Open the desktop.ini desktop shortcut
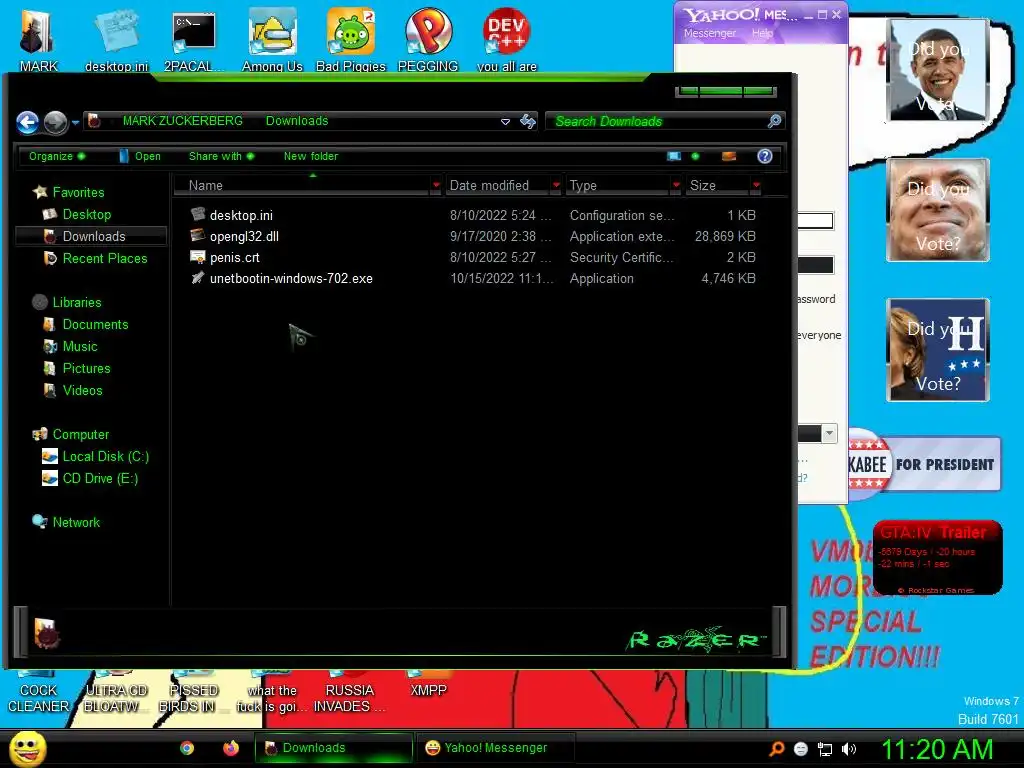Image resolution: width=1024 pixels, height=768 pixels. (116, 39)
